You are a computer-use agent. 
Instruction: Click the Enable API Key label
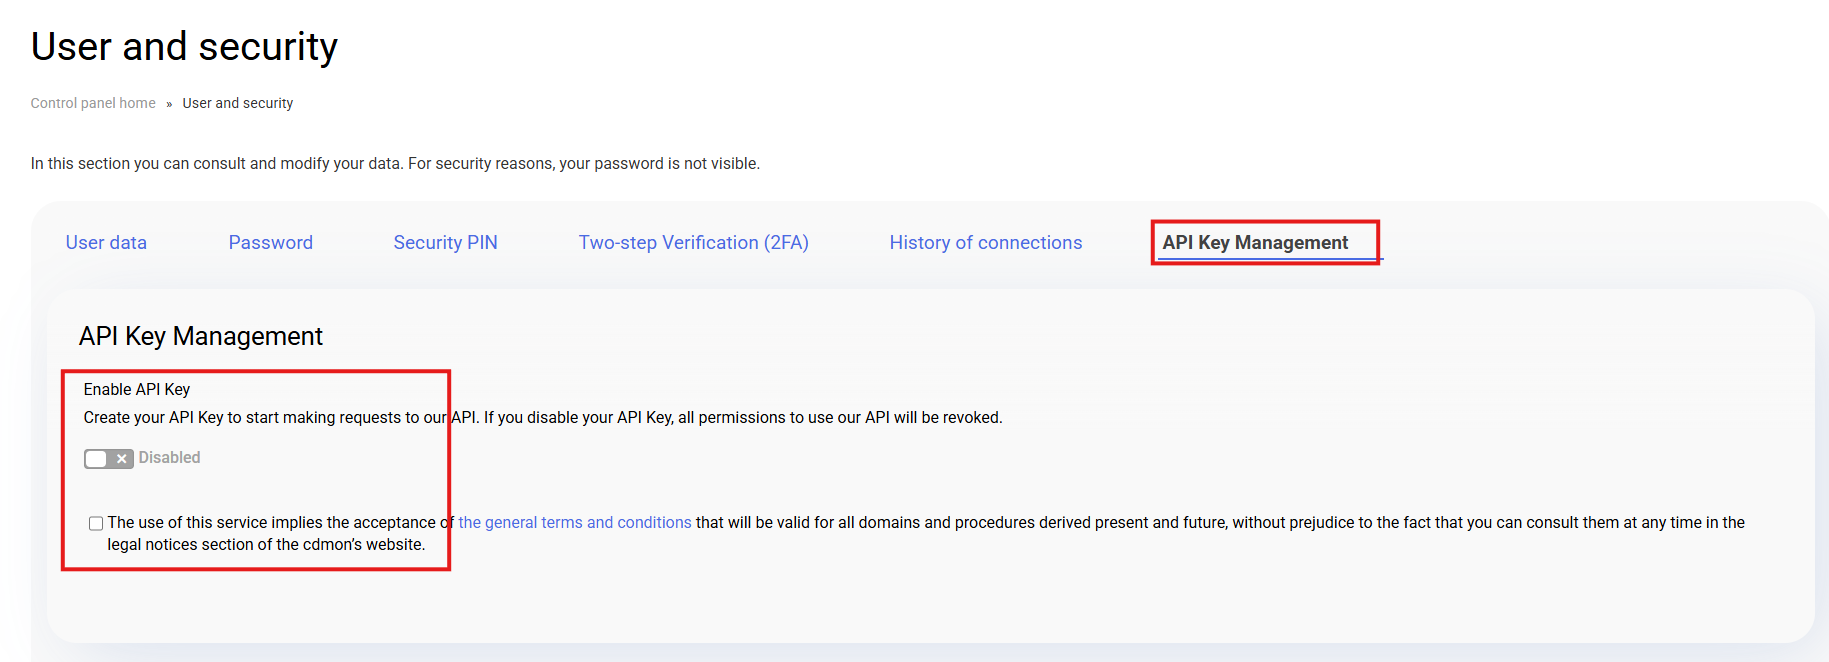pyautogui.click(x=136, y=389)
